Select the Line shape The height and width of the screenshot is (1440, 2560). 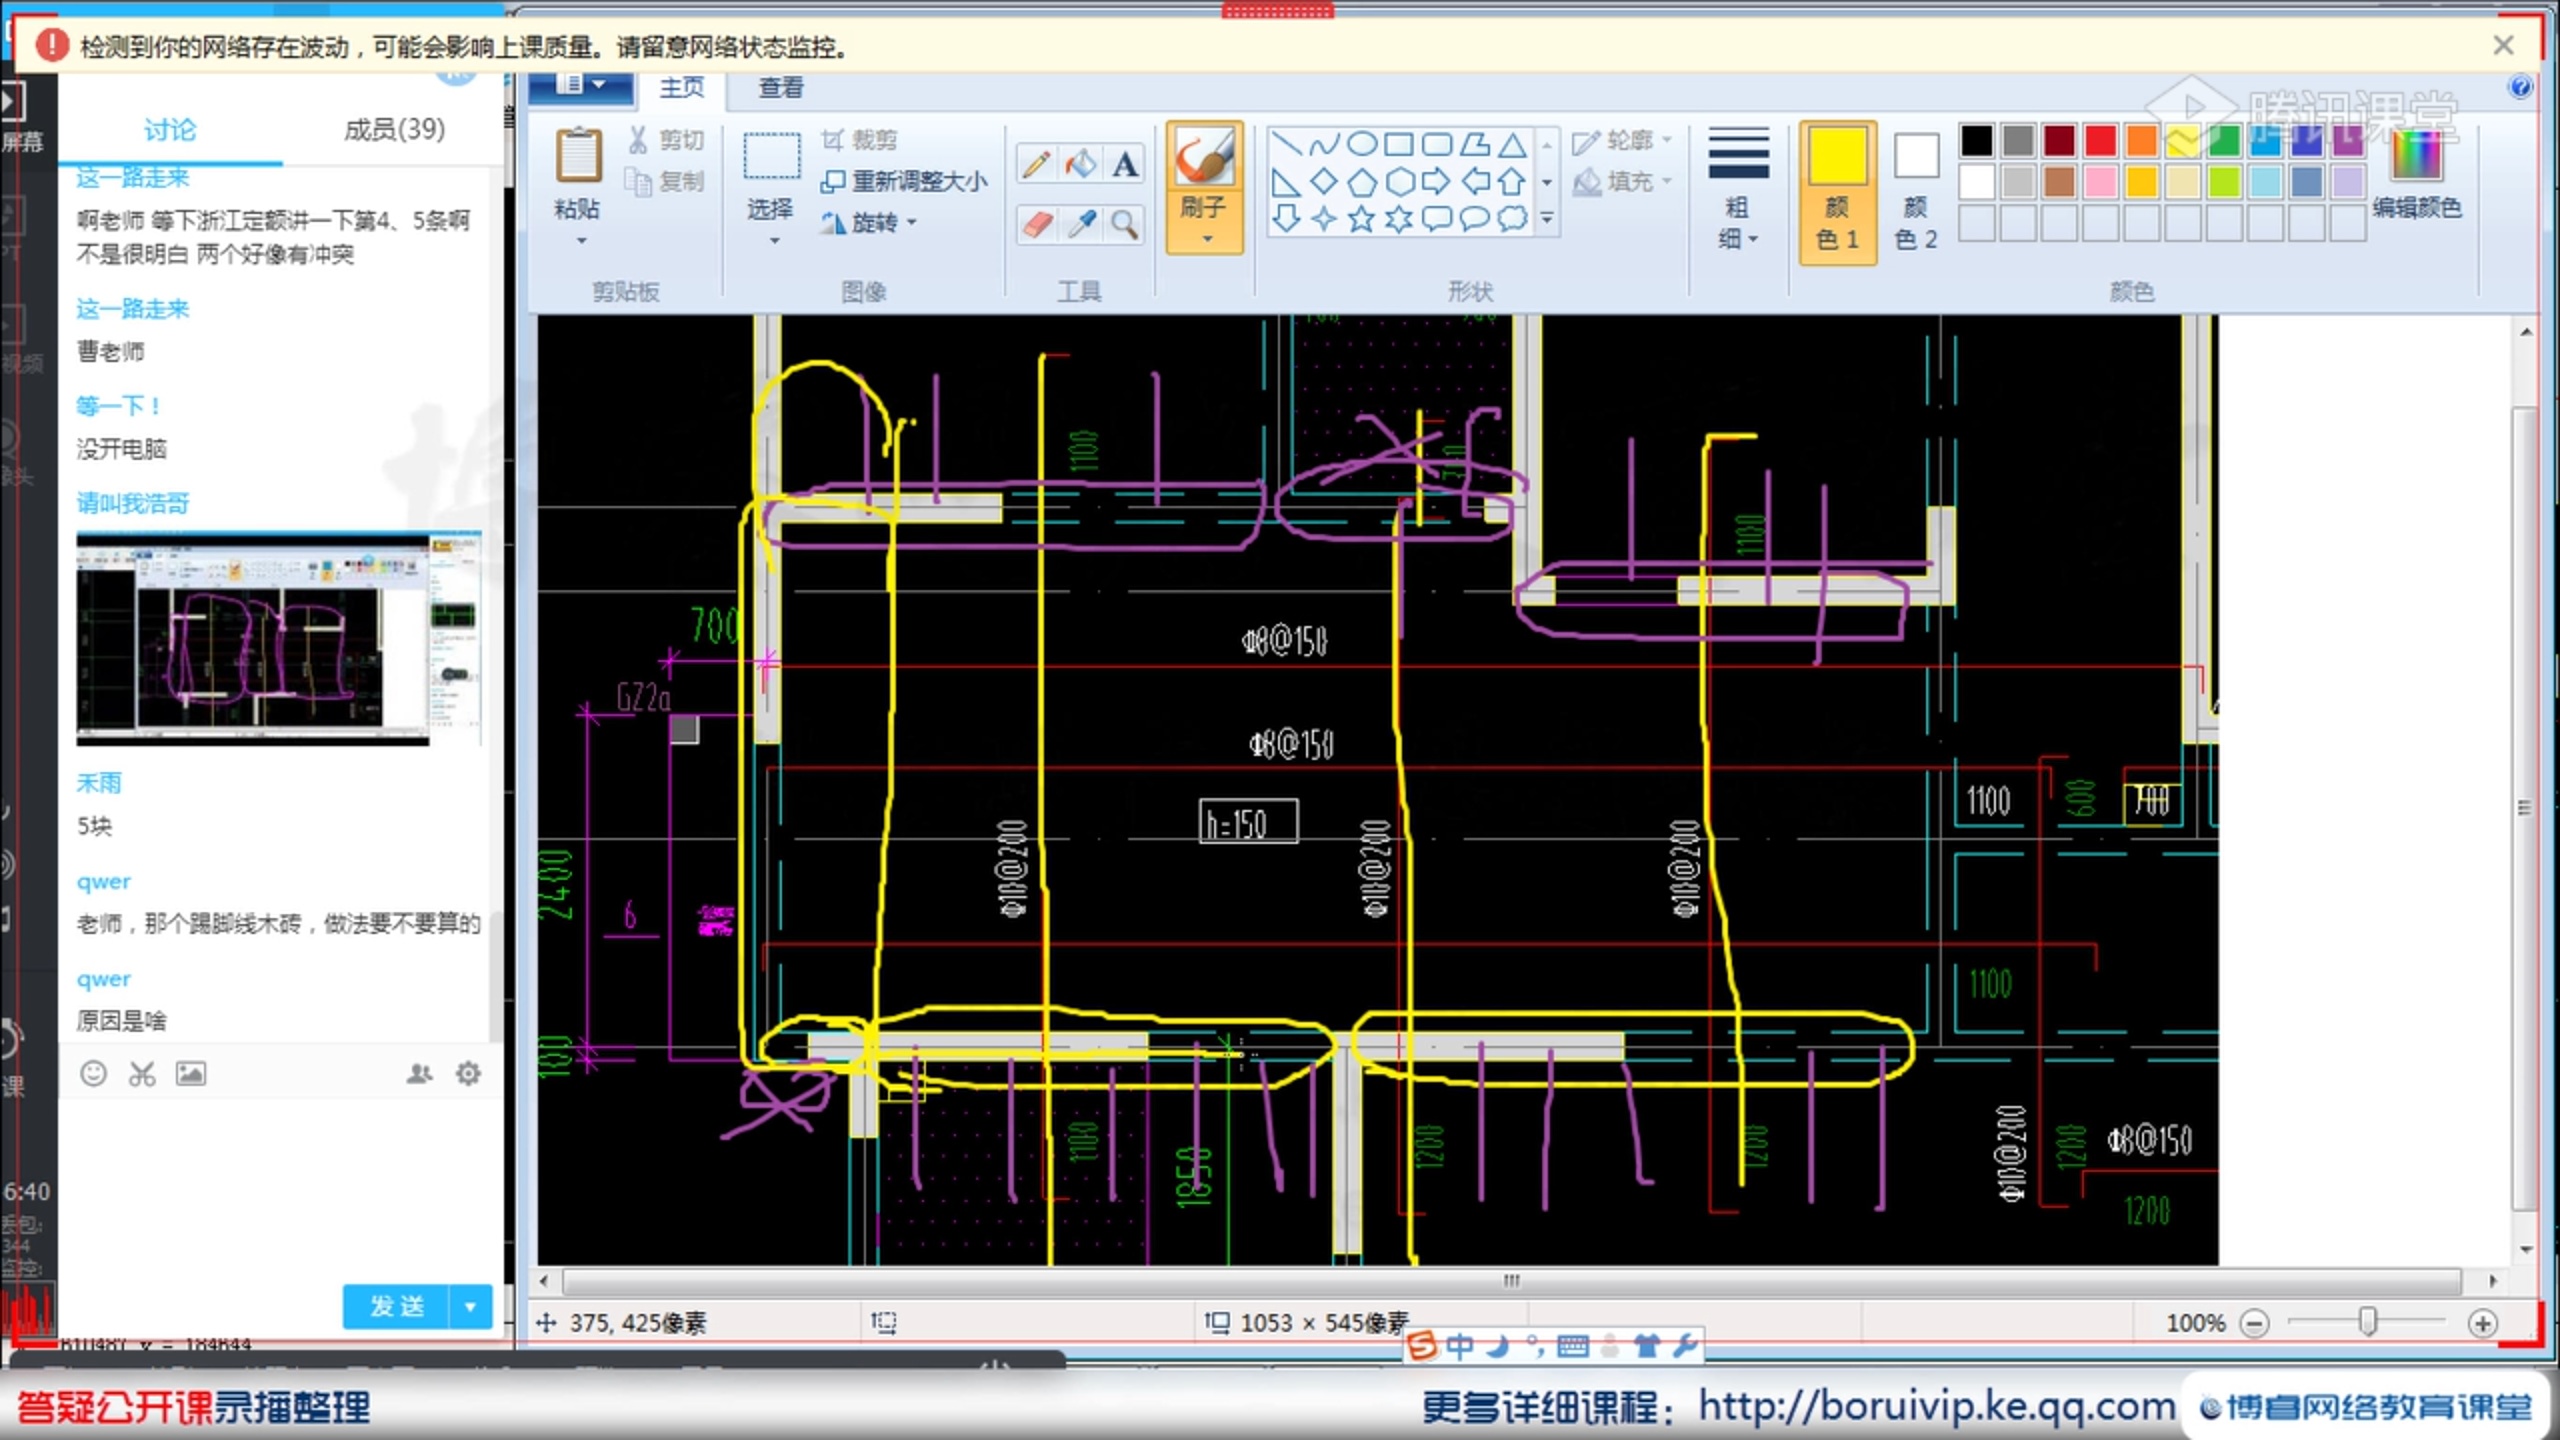1286,144
